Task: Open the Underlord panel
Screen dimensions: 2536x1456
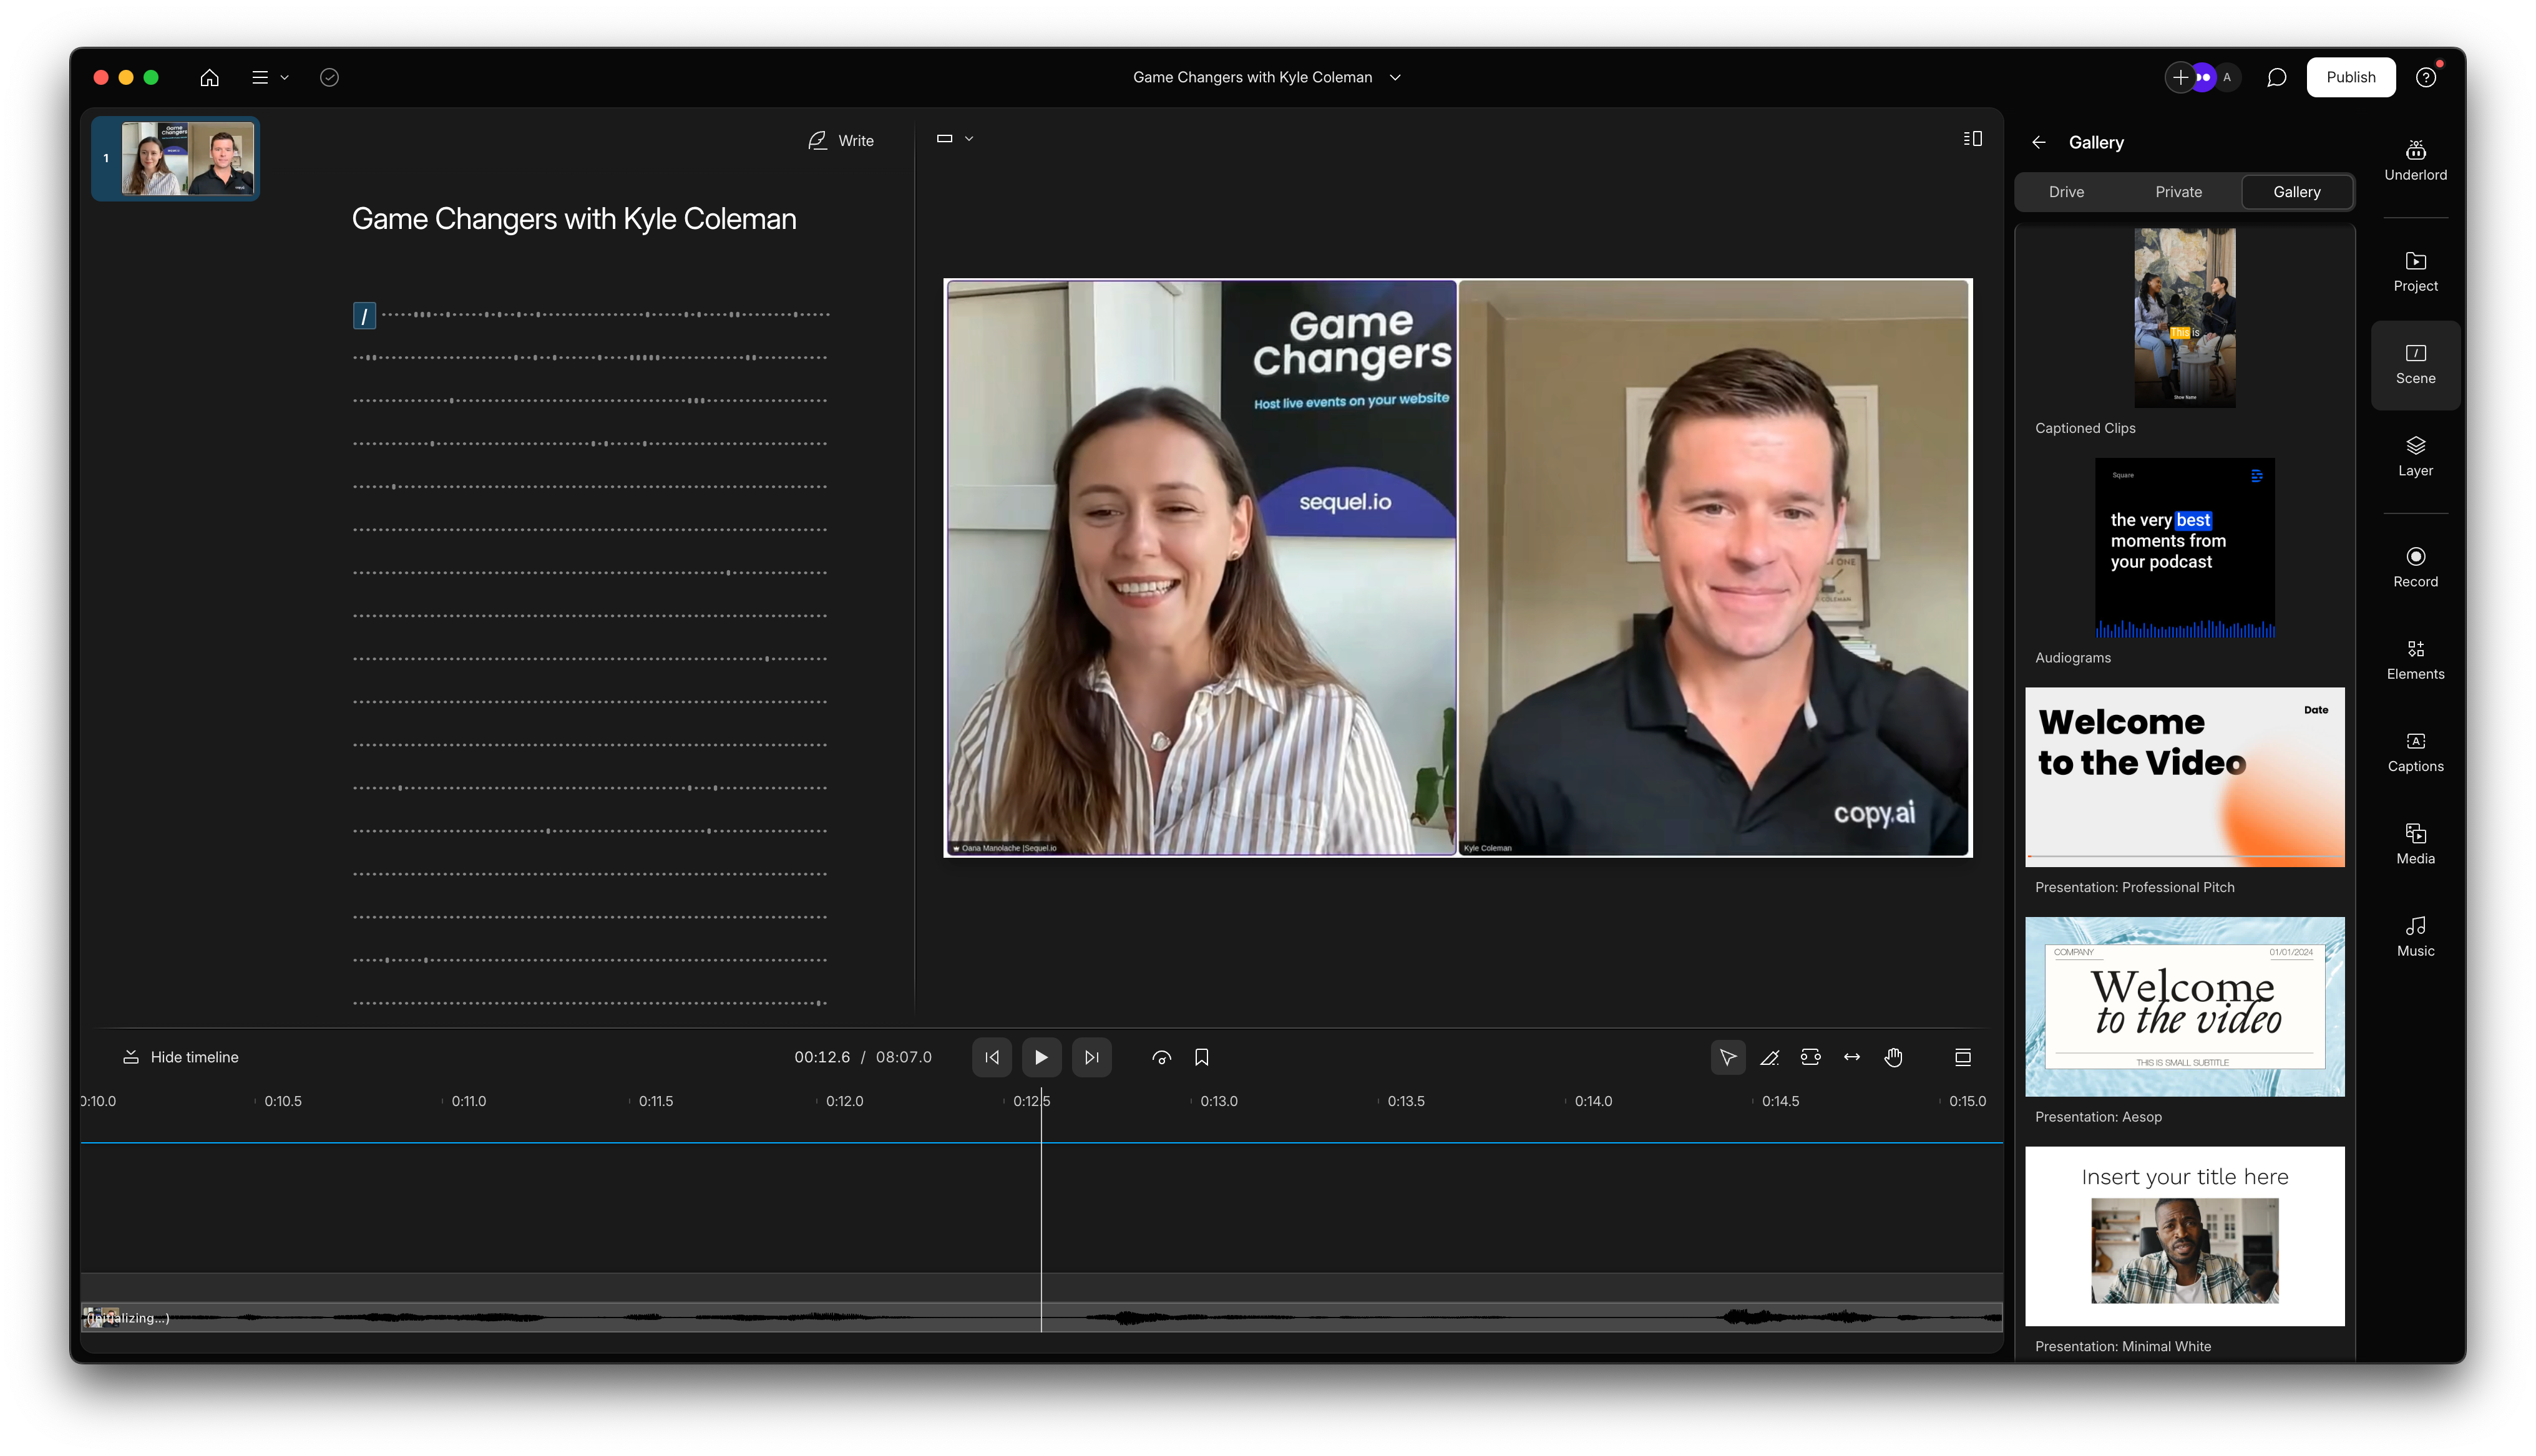Action: coord(2415,160)
